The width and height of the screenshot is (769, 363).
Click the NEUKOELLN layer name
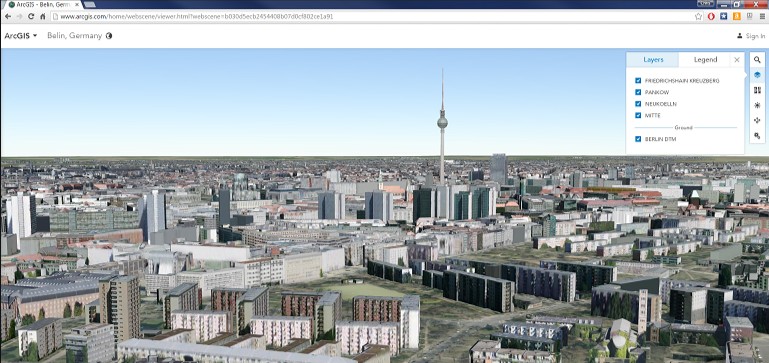(x=661, y=104)
